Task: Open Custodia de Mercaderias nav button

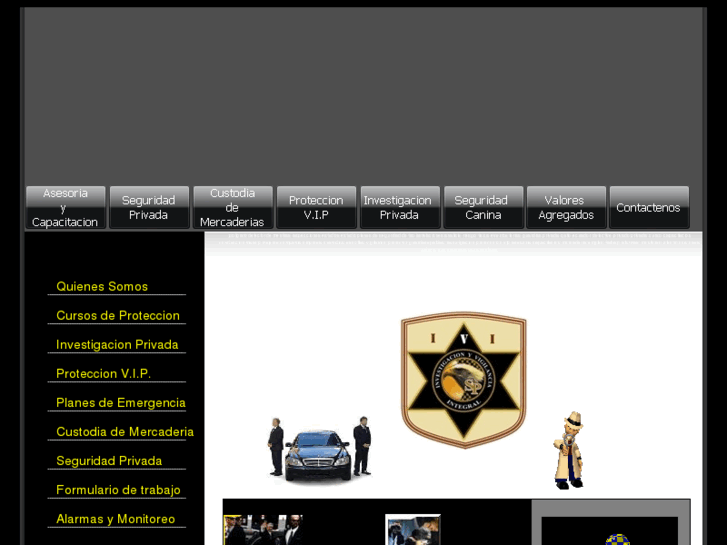Action: 233,207
